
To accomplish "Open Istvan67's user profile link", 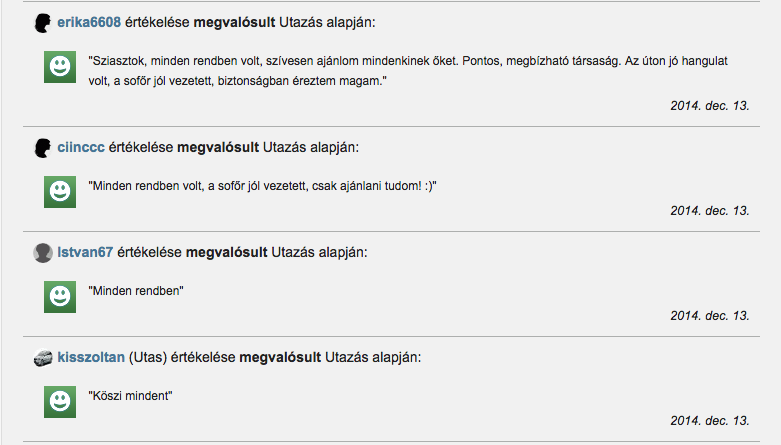I will pos(85,252).
